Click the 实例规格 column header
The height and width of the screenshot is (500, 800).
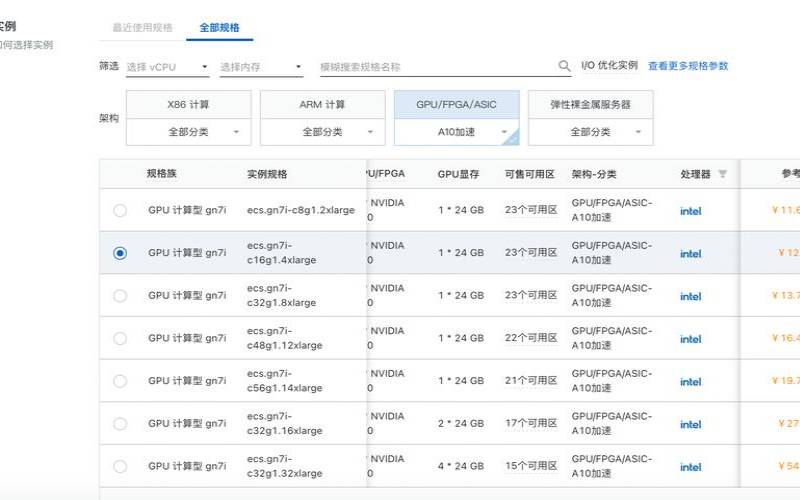pos(267,174)
